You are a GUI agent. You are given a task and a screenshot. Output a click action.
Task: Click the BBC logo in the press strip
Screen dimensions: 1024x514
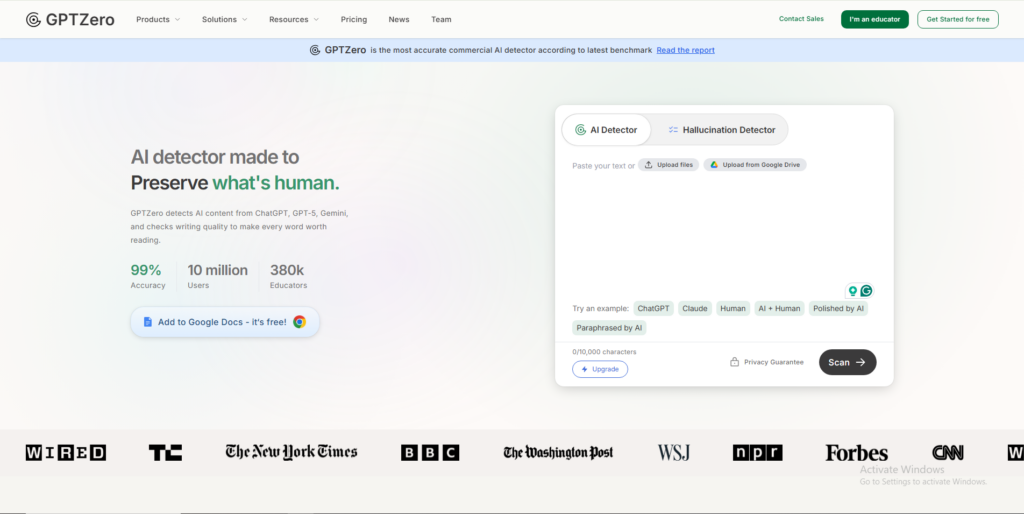point(430,453)
